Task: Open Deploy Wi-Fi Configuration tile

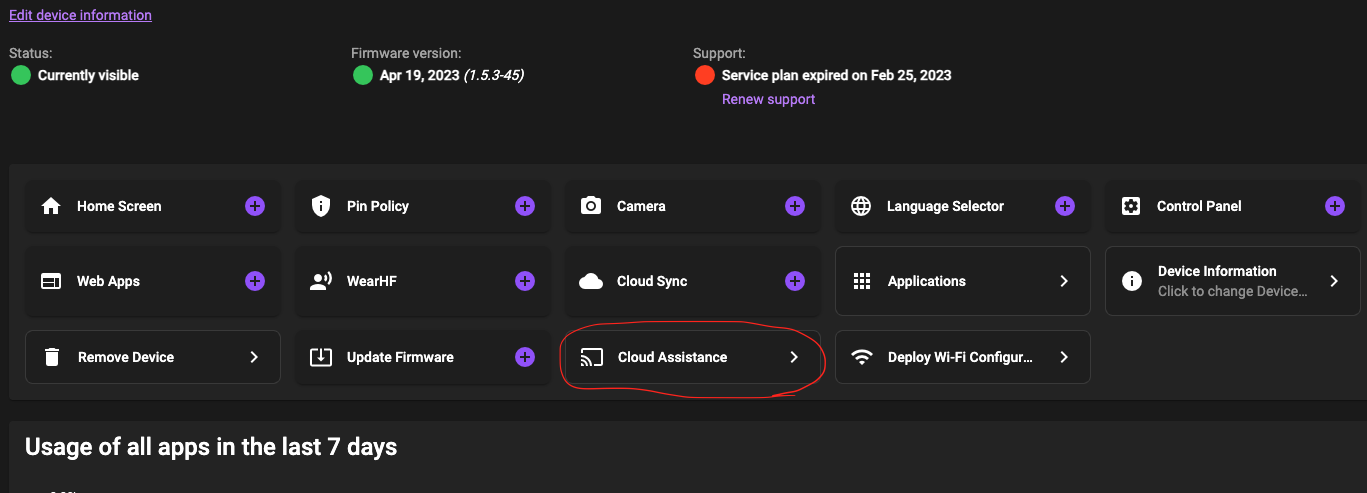Action: 961,357
